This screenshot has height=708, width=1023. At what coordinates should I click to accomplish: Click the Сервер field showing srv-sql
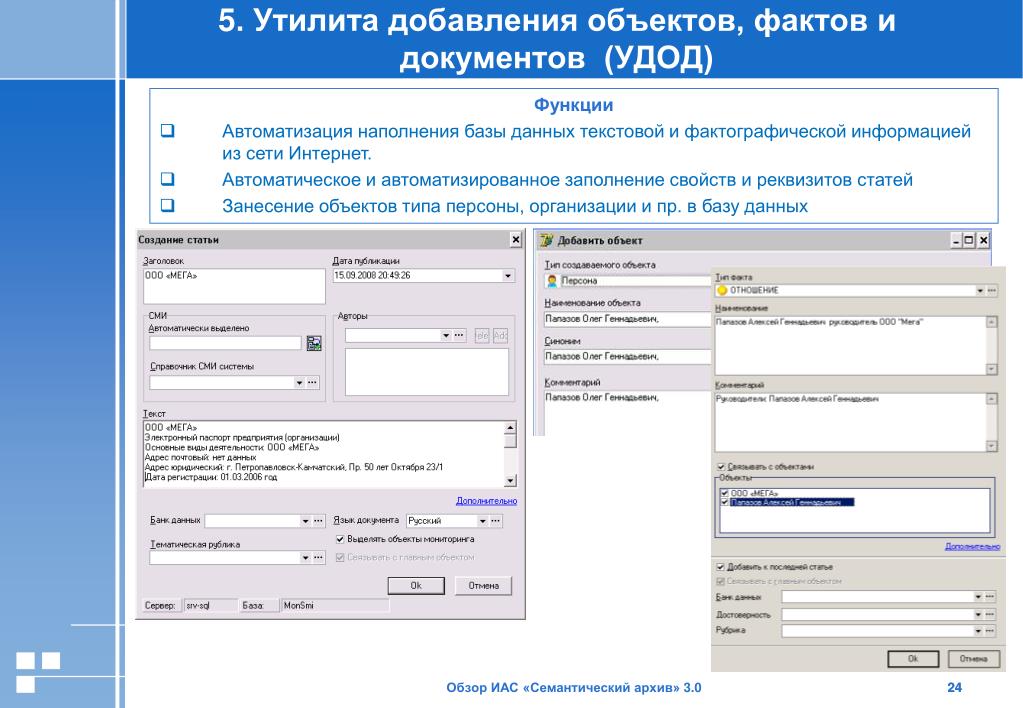[x=211, y=606]
